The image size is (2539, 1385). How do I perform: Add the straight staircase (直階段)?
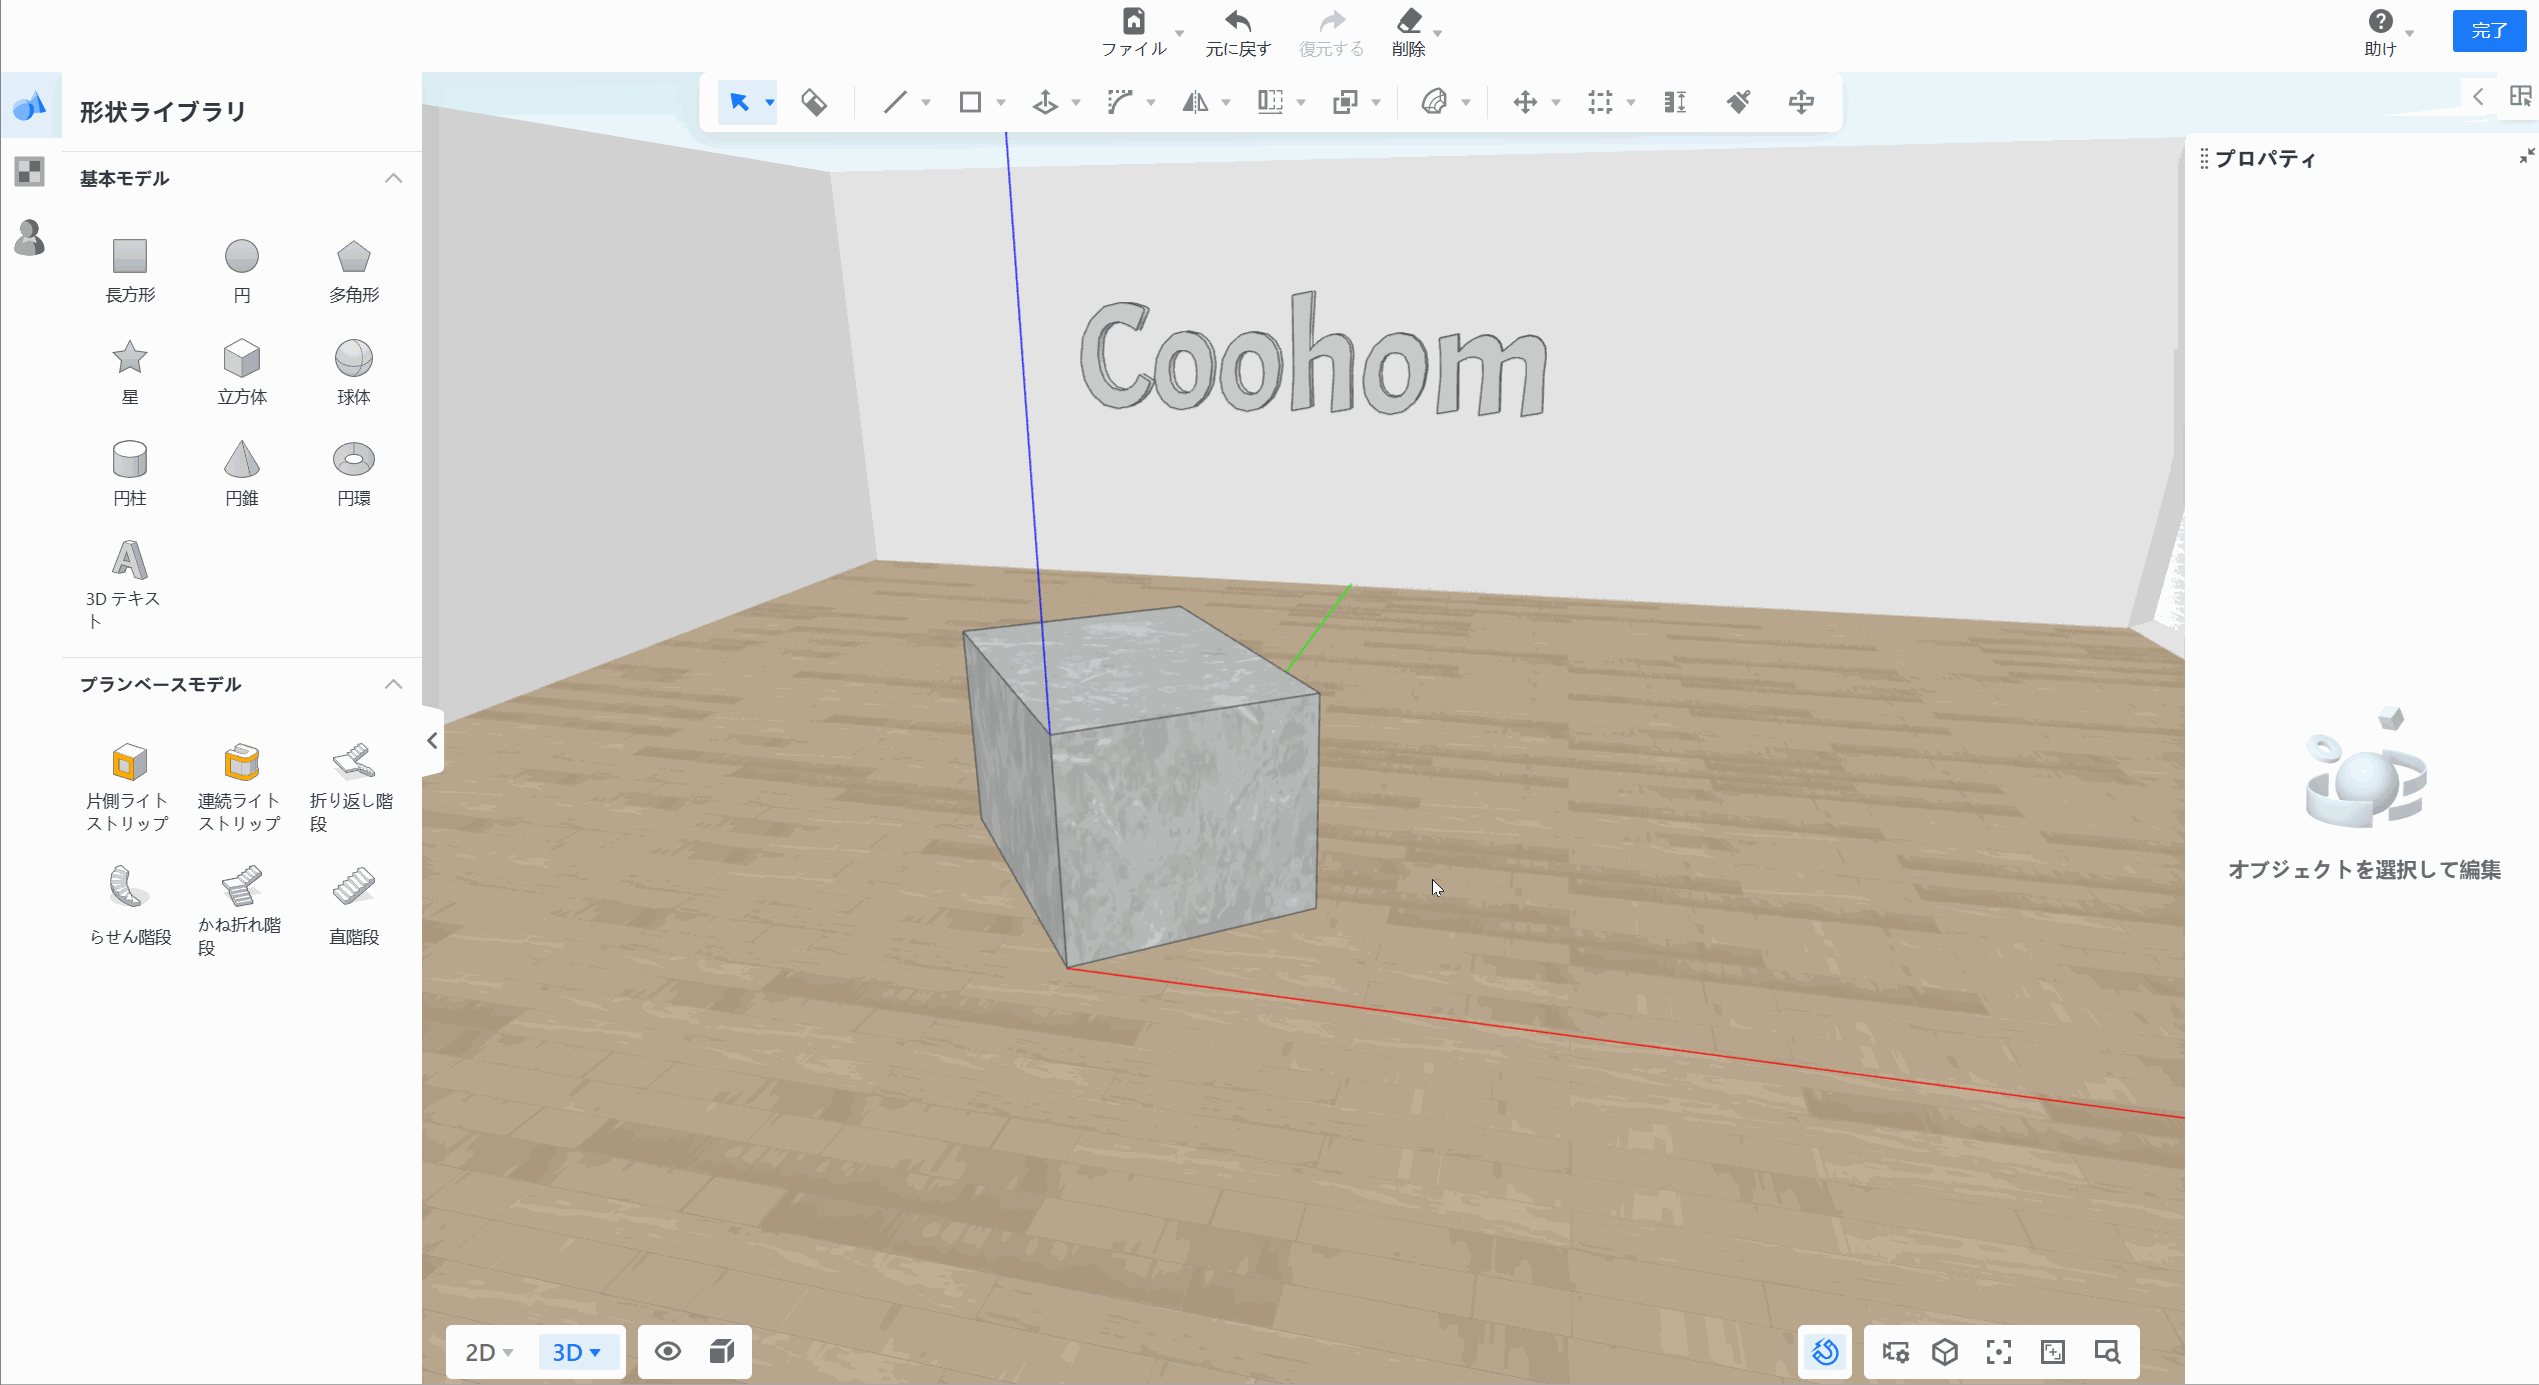(x=354, y=905)
